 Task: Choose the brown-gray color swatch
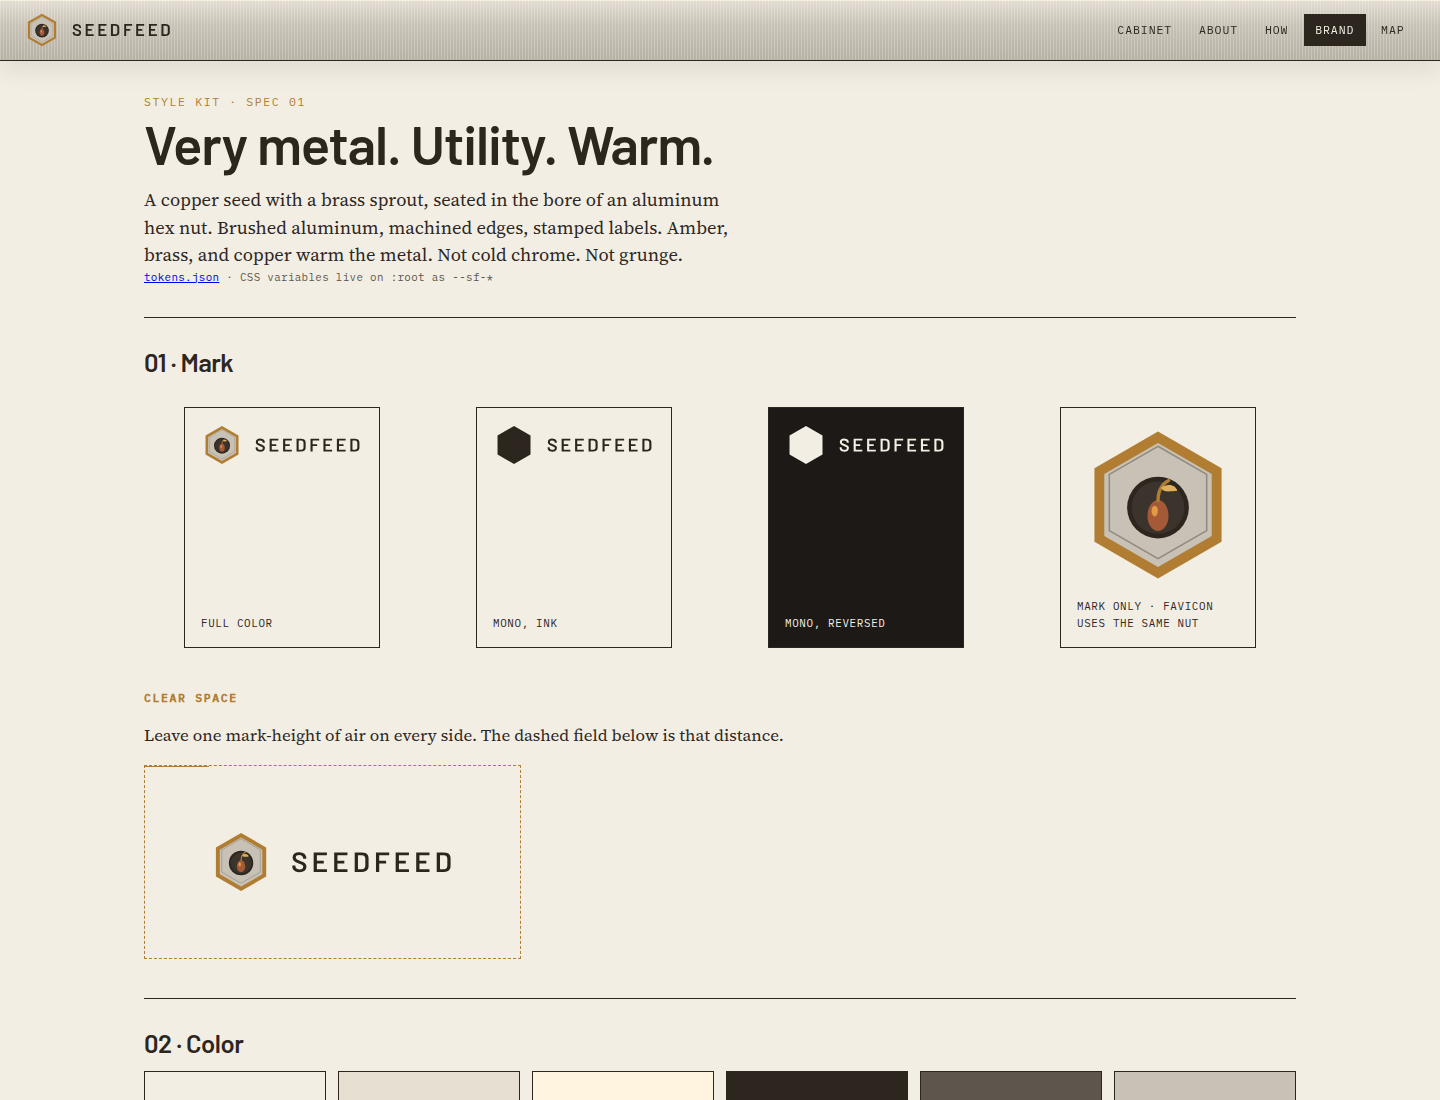[1011, 1086]
